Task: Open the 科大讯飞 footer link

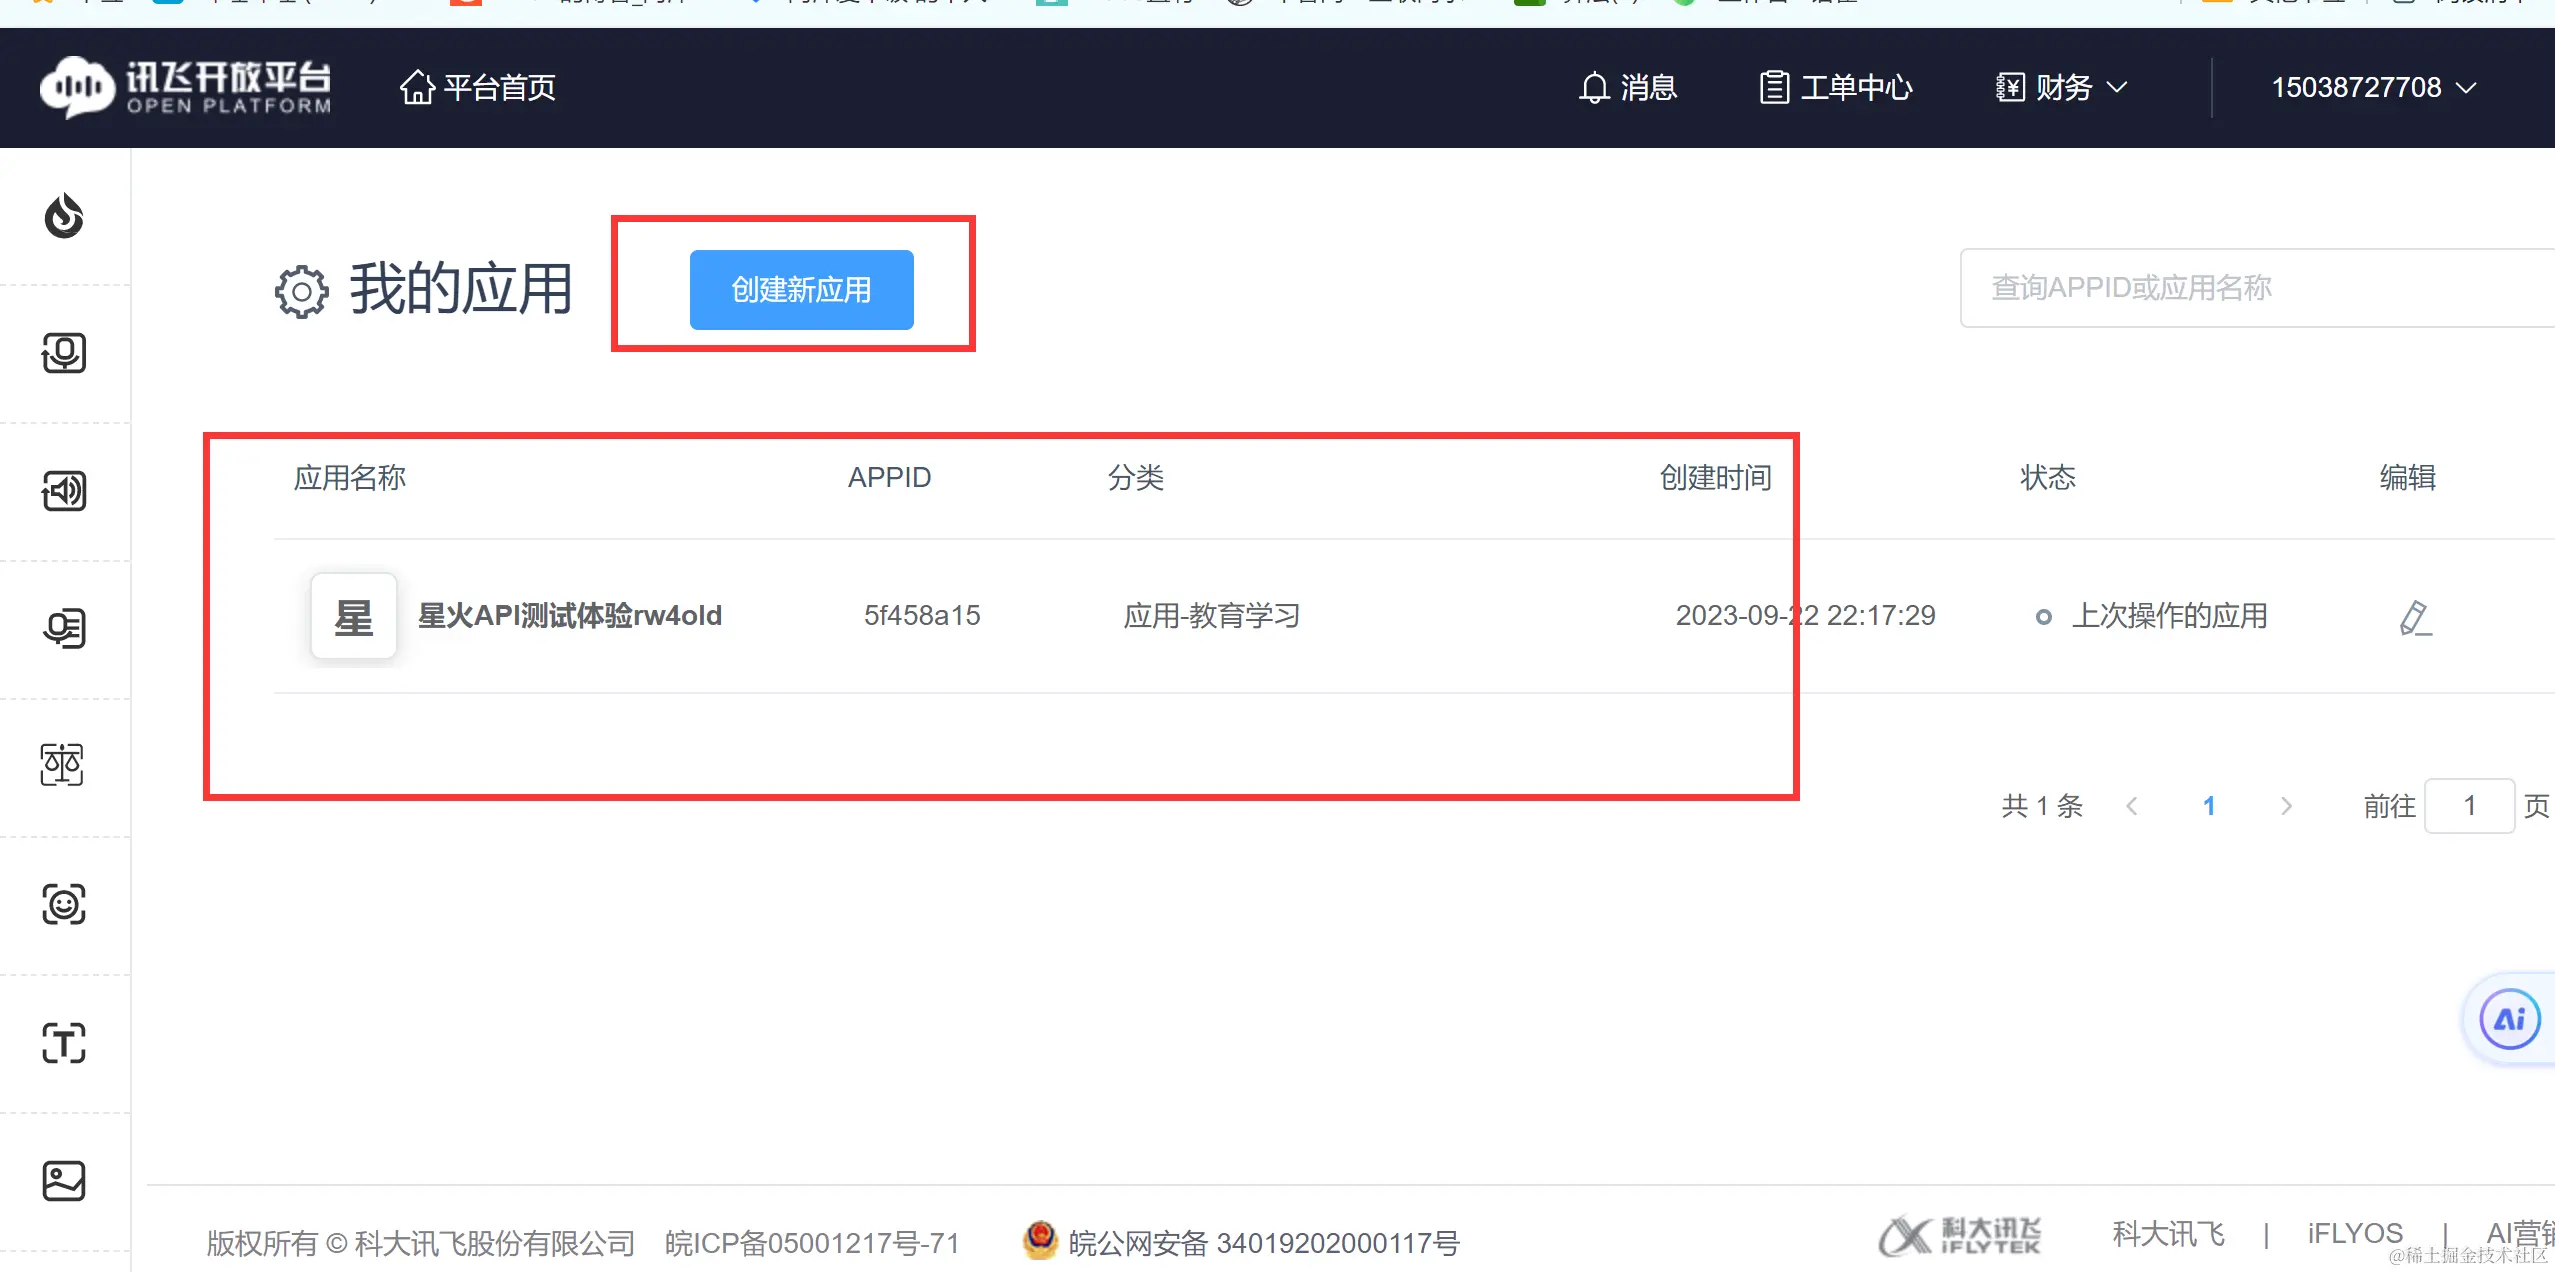Action: [2168, 1234]
